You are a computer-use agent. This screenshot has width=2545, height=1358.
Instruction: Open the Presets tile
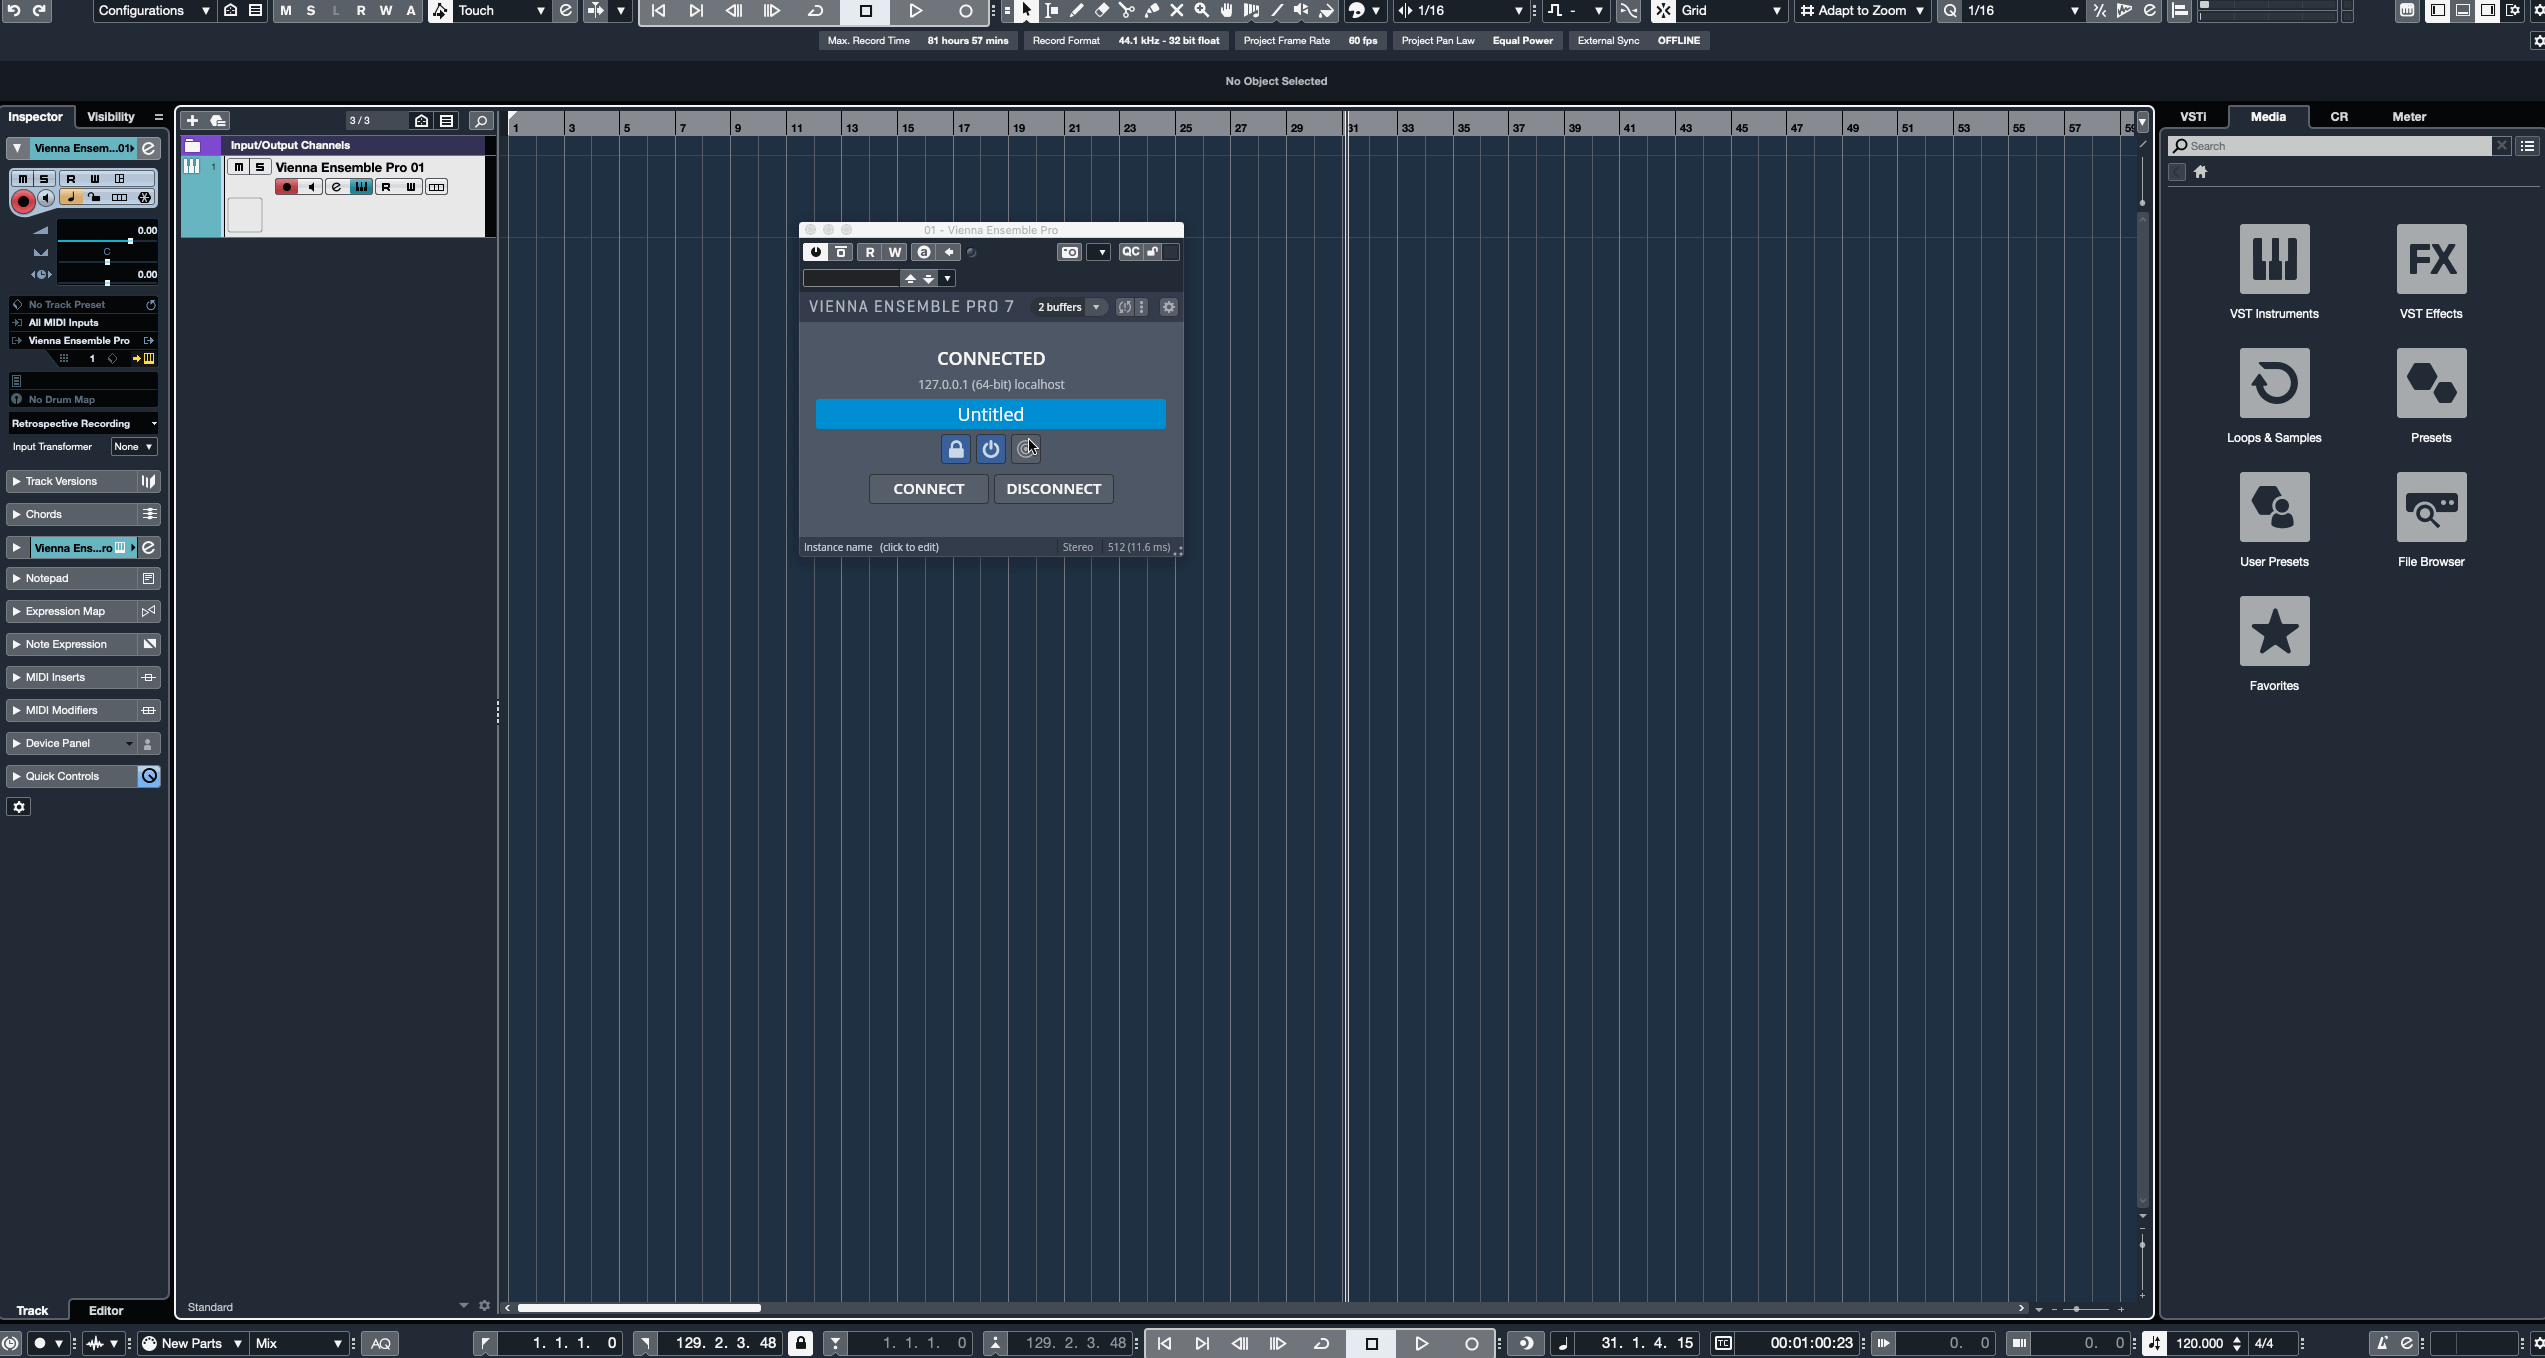pyautogui.click(x=2431, y=383)
